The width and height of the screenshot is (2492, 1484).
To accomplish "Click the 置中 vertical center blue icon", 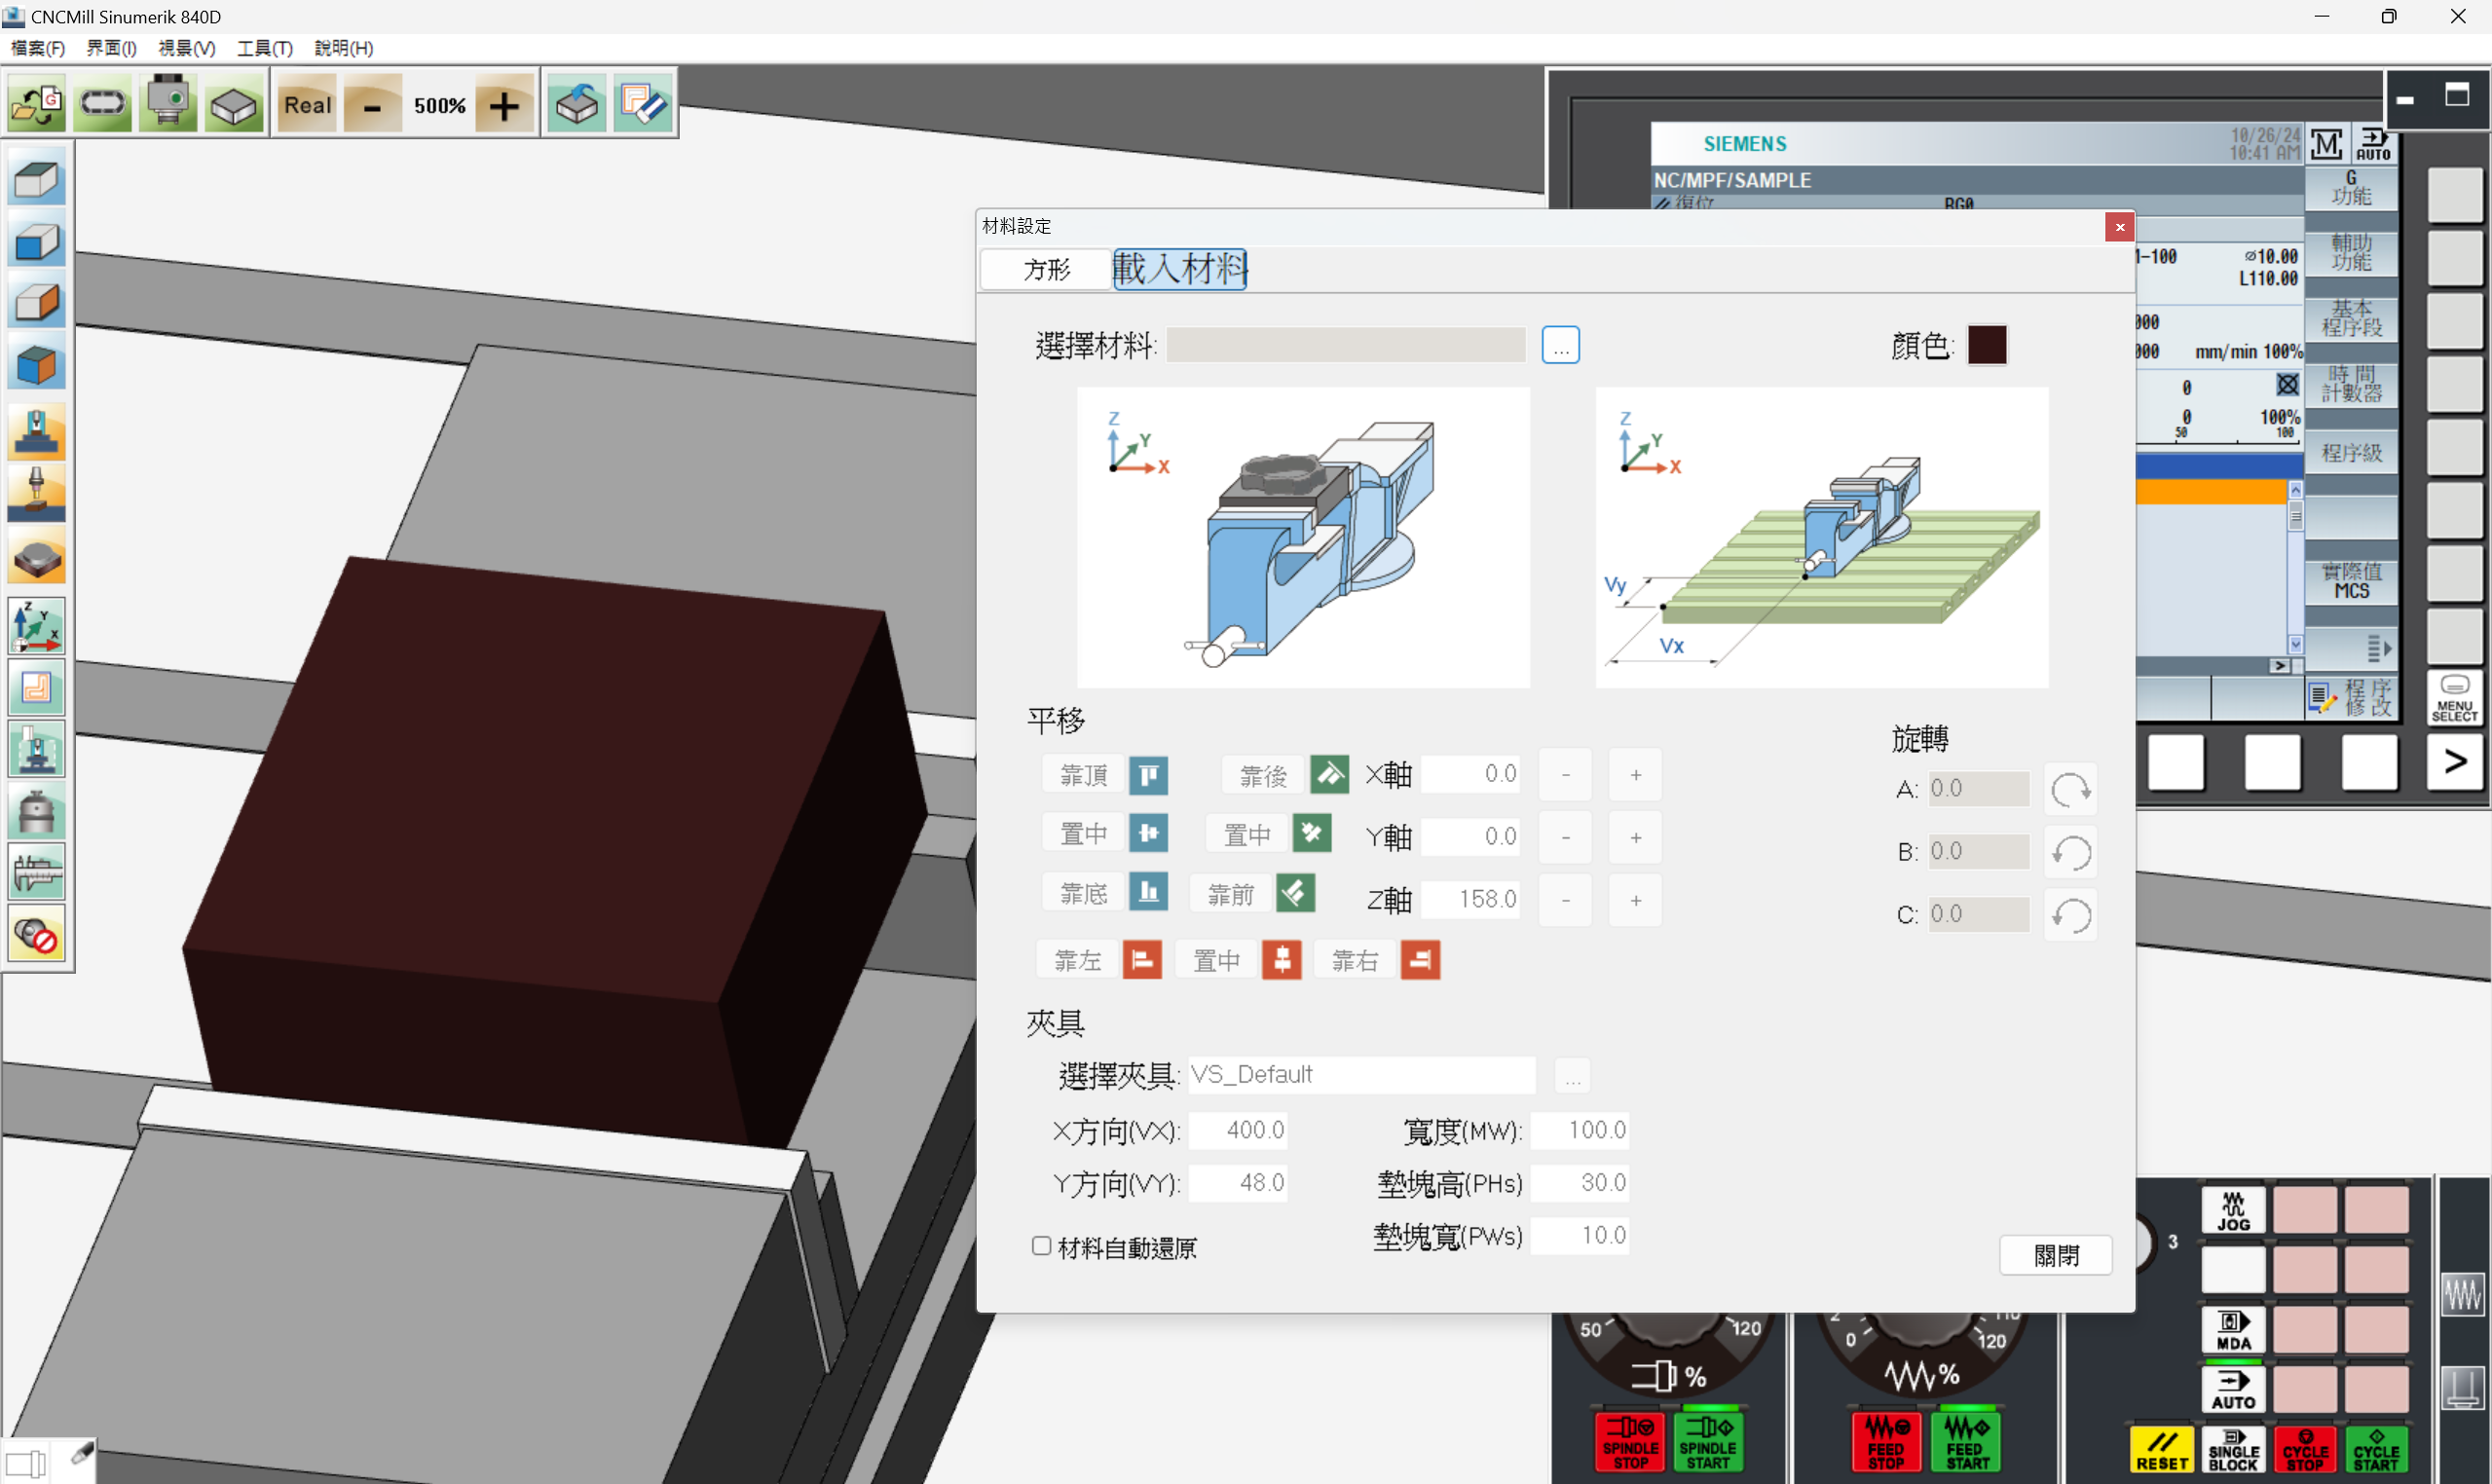I will (1149, 833).
